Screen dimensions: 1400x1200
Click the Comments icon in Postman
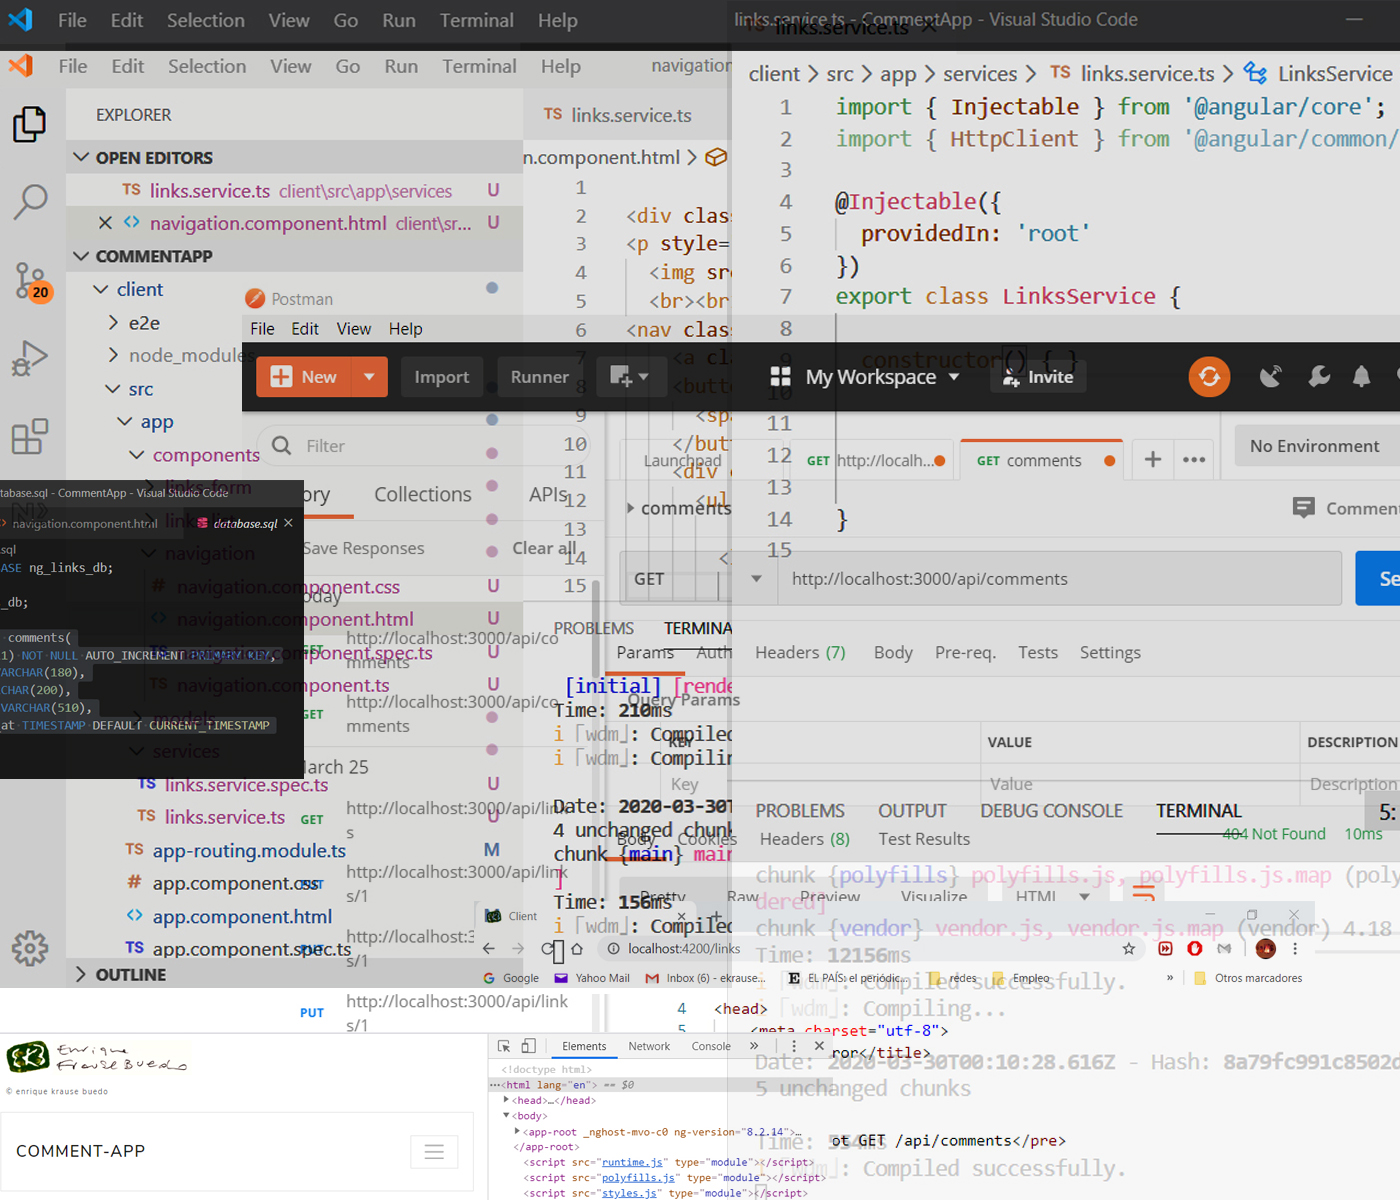[1304, 508]
